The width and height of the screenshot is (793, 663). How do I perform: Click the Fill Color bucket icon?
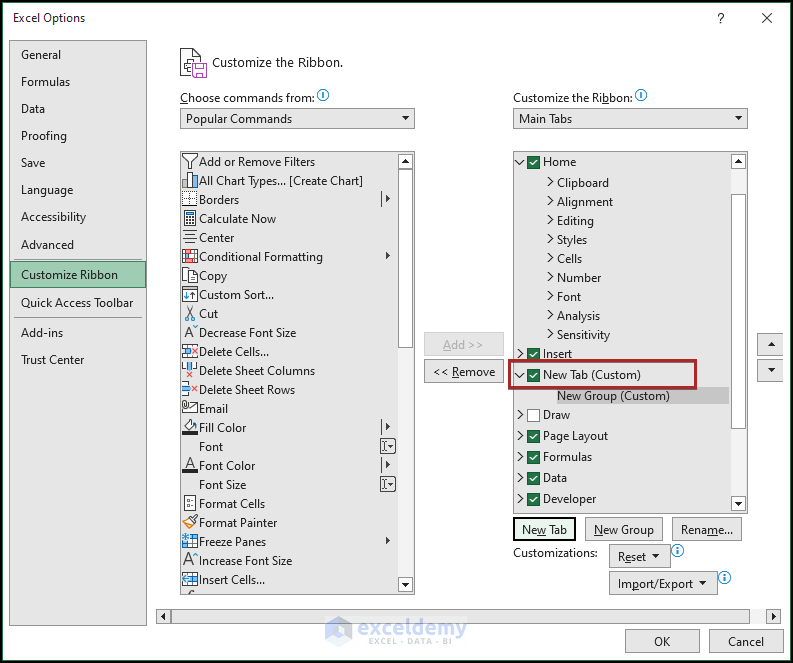(190, 427)
